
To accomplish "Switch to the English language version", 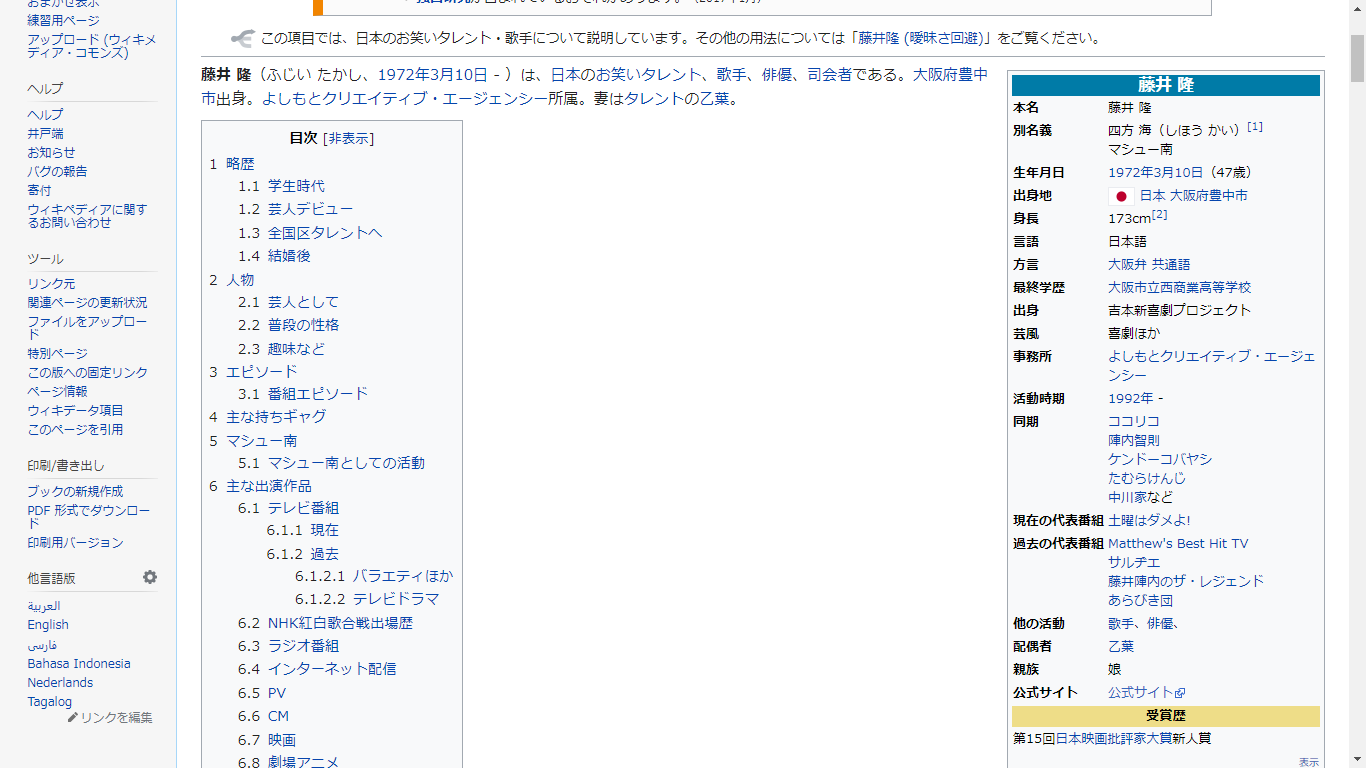I will point(48,625).
